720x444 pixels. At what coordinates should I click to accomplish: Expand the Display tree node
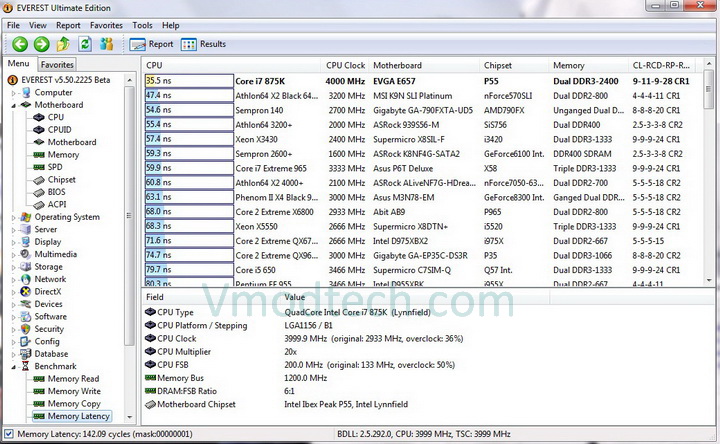tap(13, 242)
